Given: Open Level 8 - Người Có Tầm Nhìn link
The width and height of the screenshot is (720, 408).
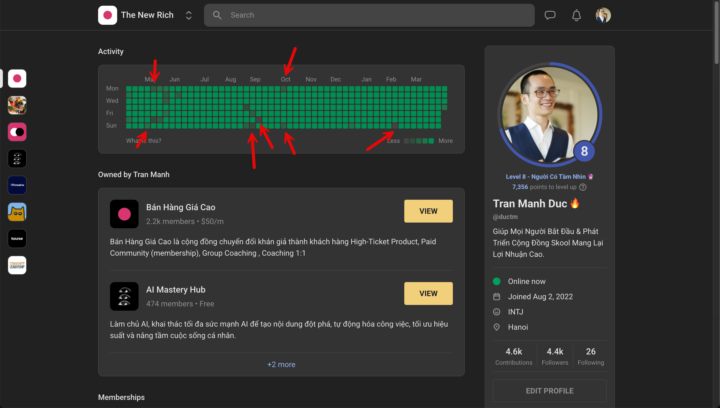Looking at the screenshot, I should 549,177.
